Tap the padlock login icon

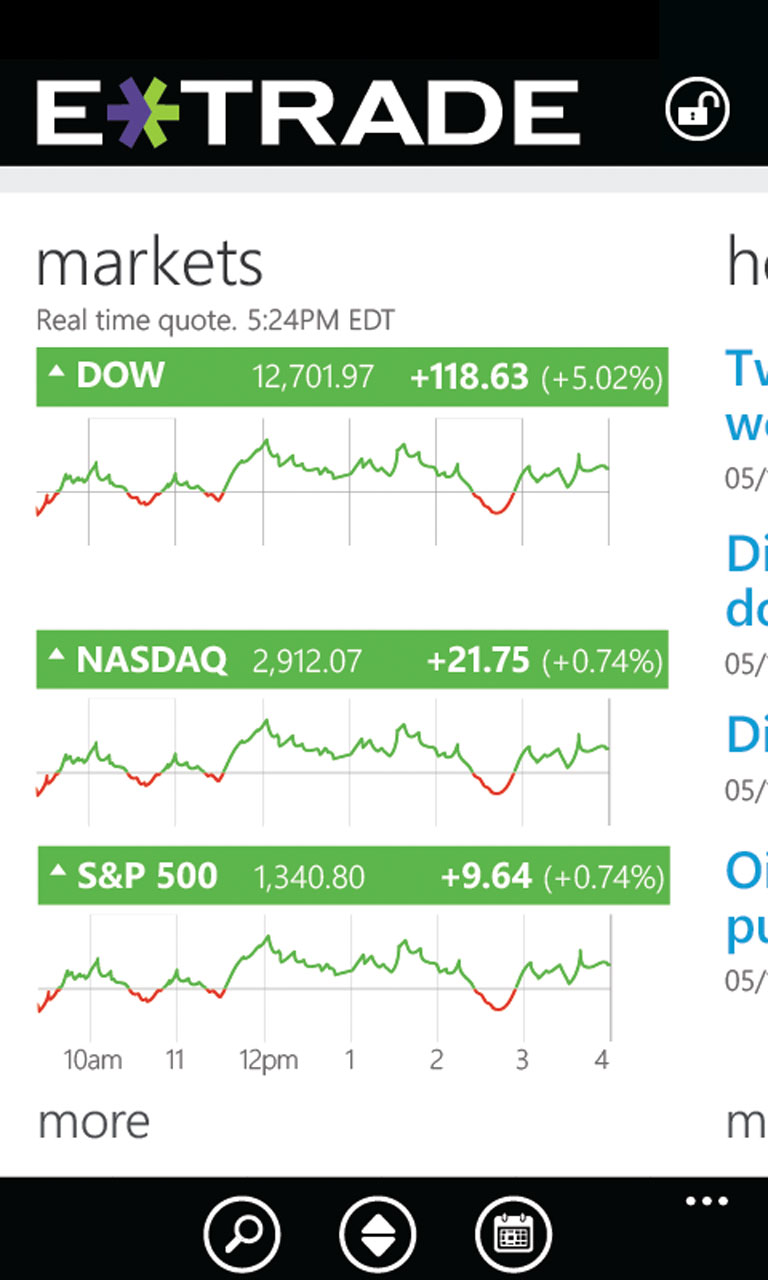pos(697,109)
